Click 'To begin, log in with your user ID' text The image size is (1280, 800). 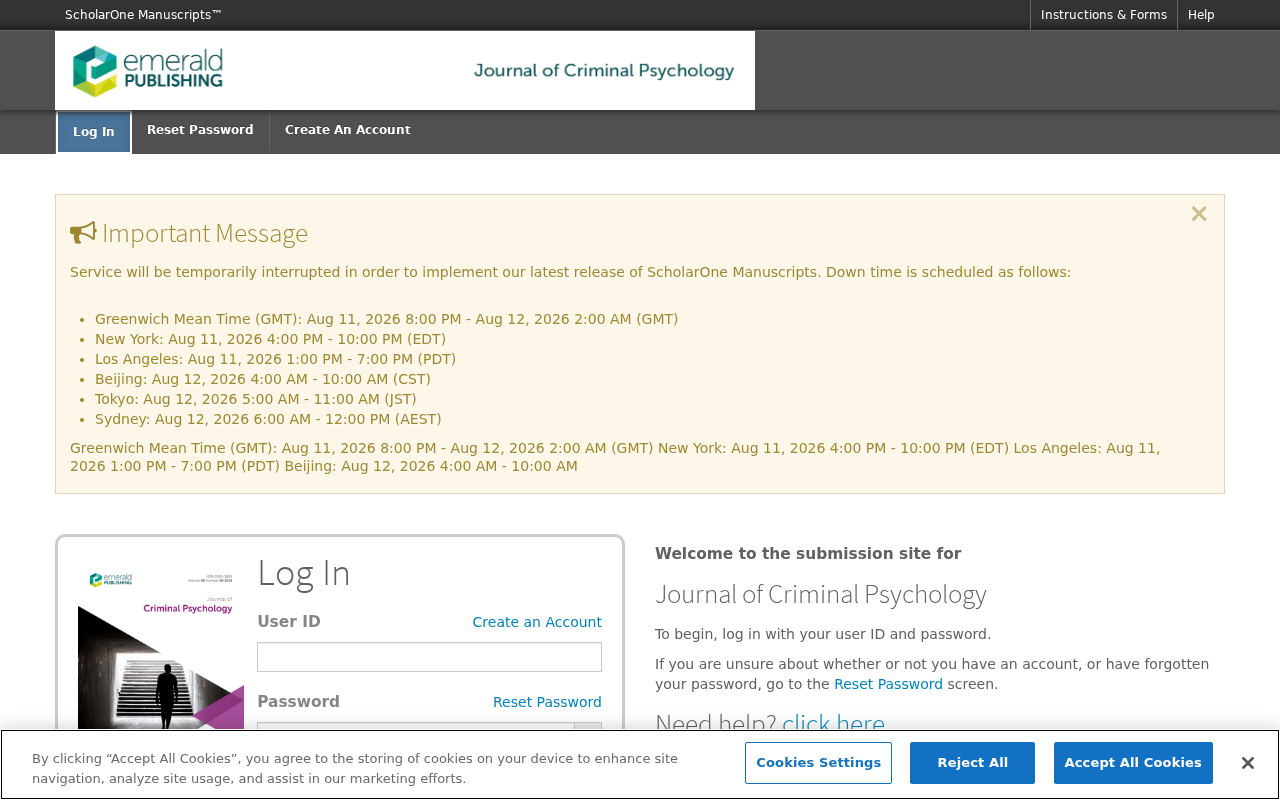coord(823,634)
